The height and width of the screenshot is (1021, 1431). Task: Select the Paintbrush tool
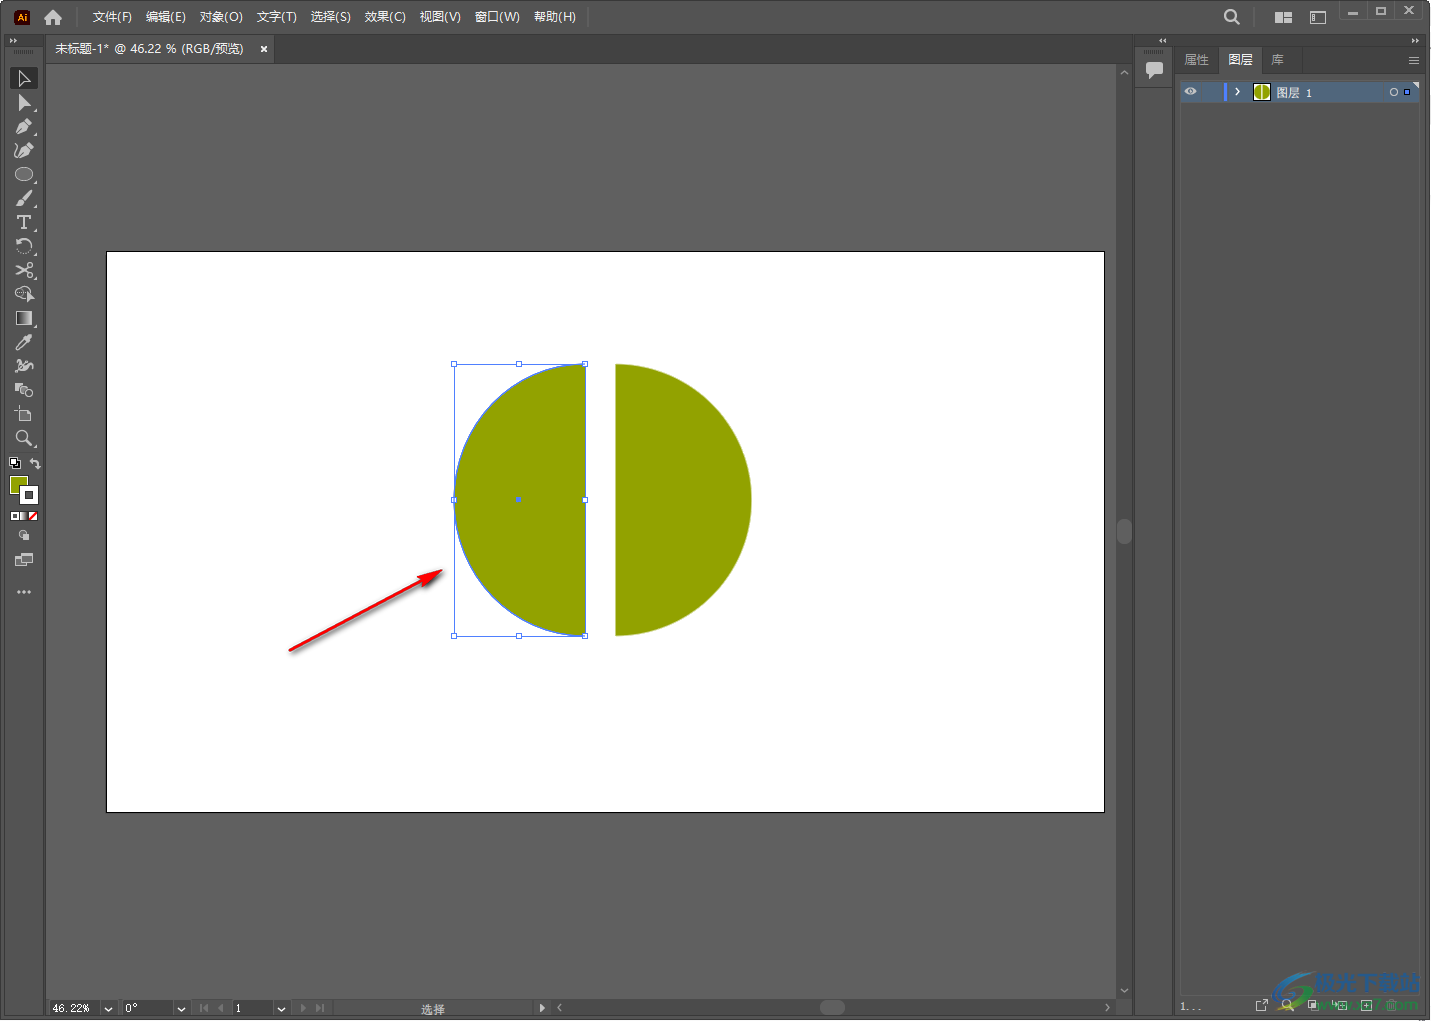(24, 198)
